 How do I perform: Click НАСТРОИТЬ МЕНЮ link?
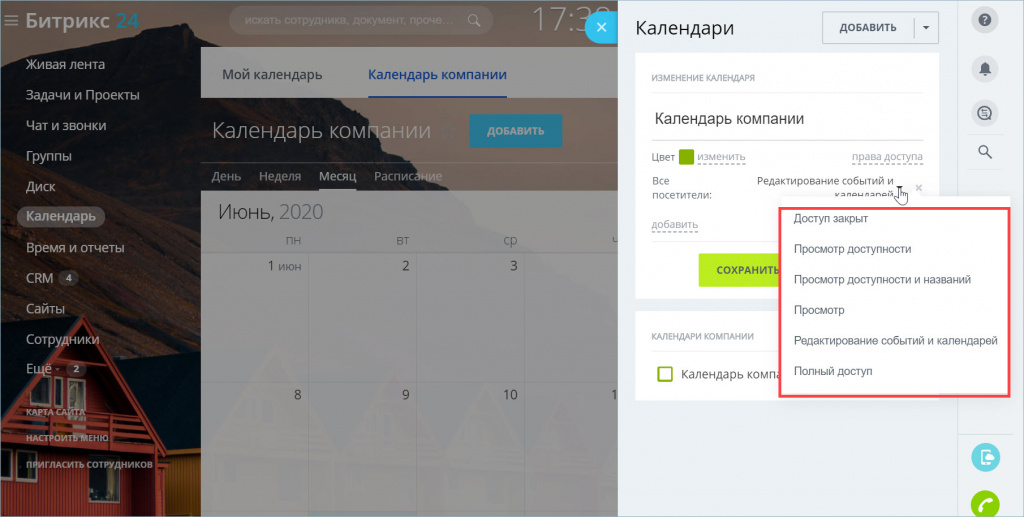[67, 438]
